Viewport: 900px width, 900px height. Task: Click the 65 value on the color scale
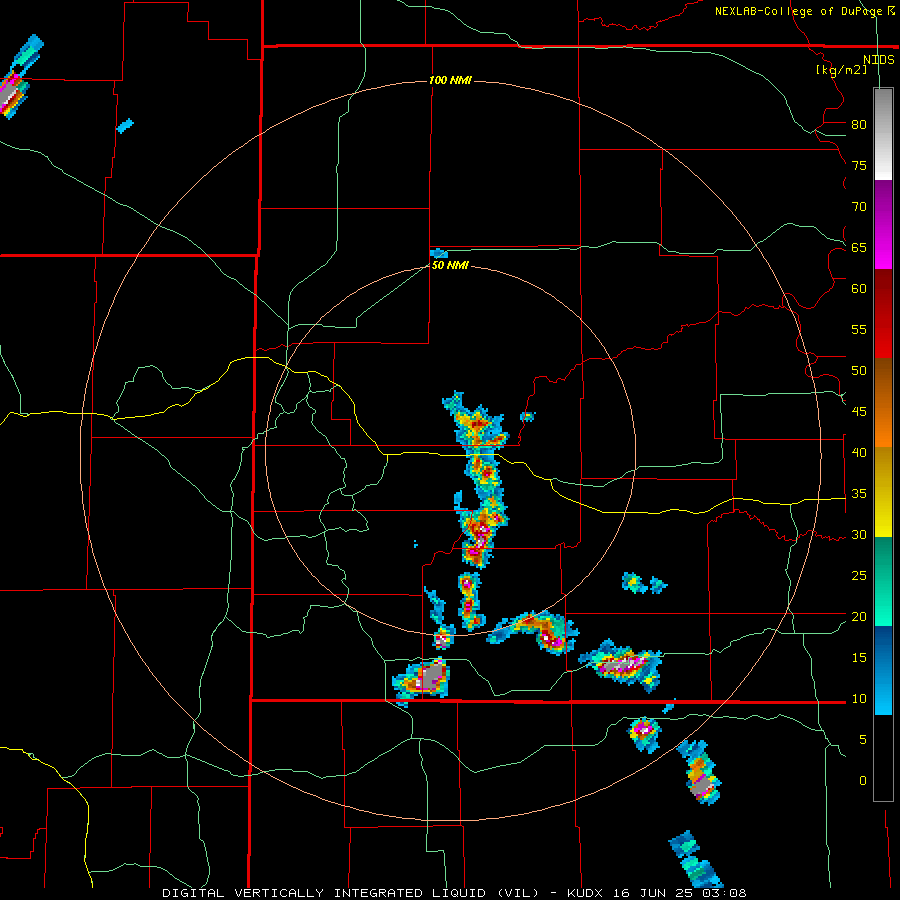[859, 247]
